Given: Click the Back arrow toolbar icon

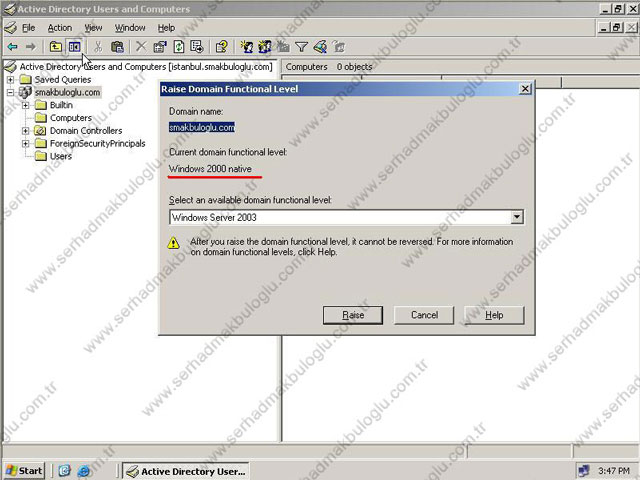Looking at the screenshot, I should tap(13, 47).
